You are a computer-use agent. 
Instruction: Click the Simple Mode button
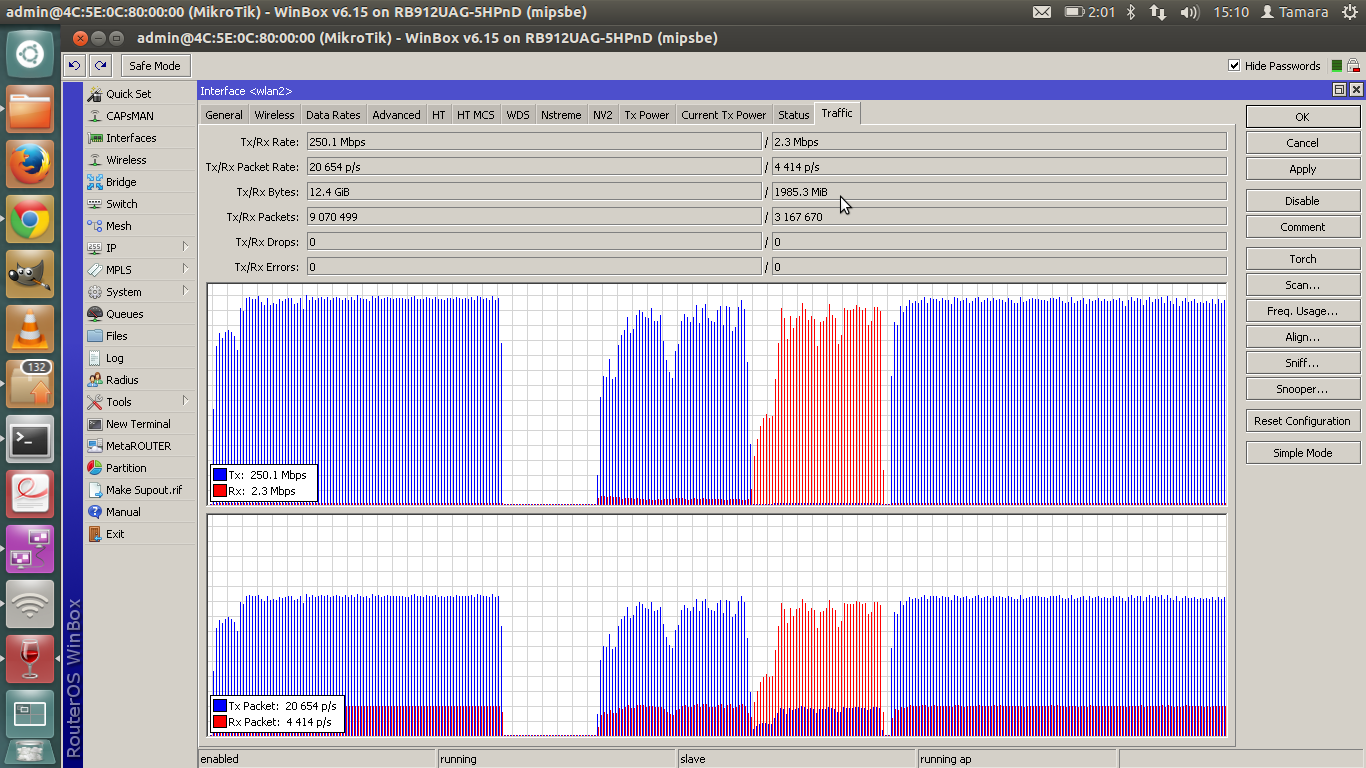(x=1302, y=453)
